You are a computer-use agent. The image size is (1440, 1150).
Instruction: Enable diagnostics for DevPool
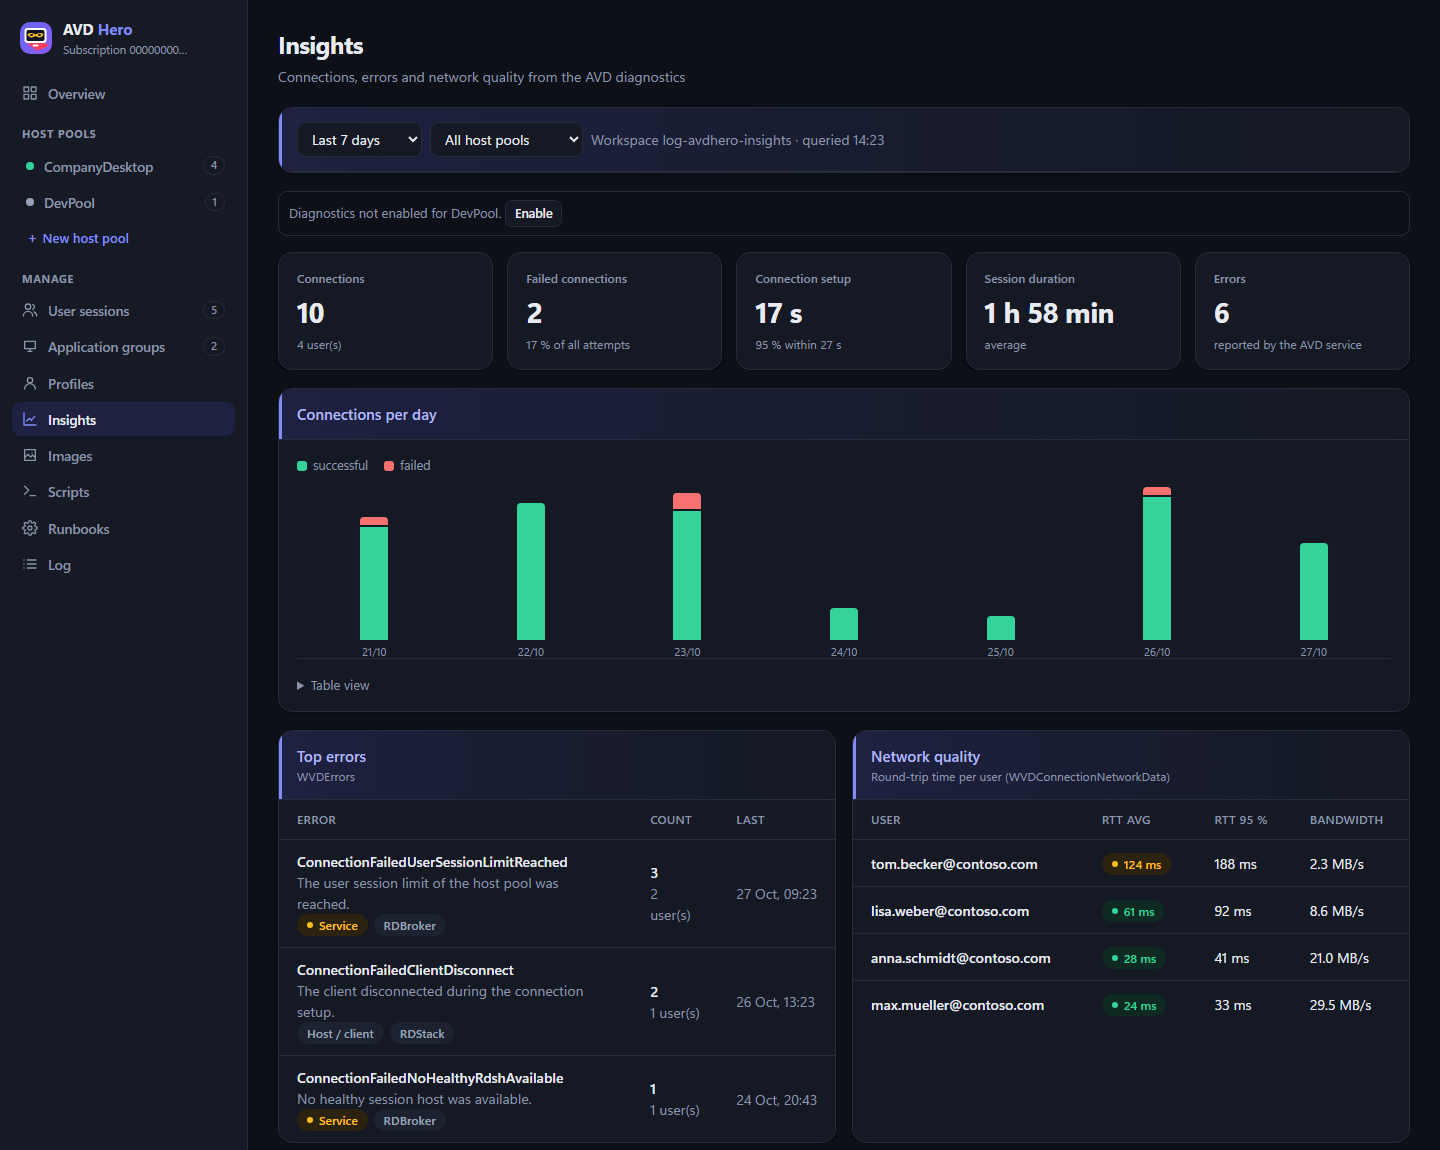point(533,213)
